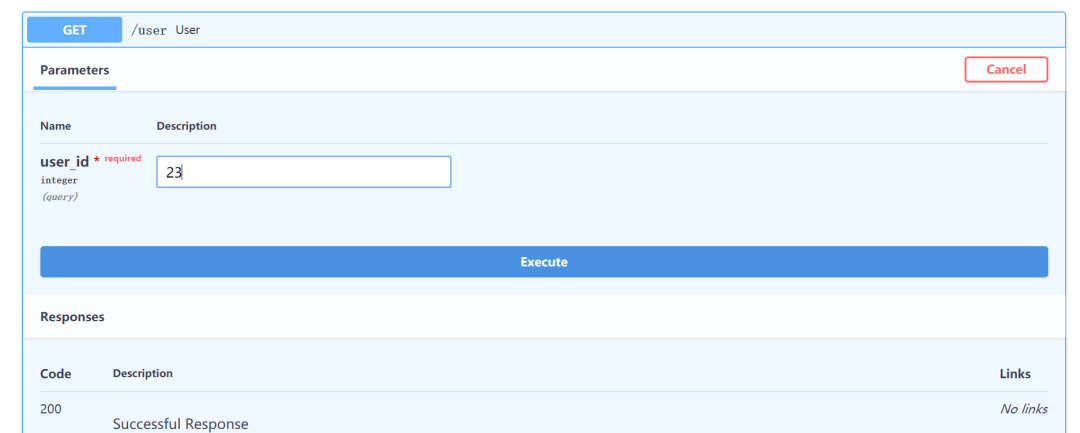Select the 200 response code
This screenshot has width=1080, height=433.
[51, 409]
